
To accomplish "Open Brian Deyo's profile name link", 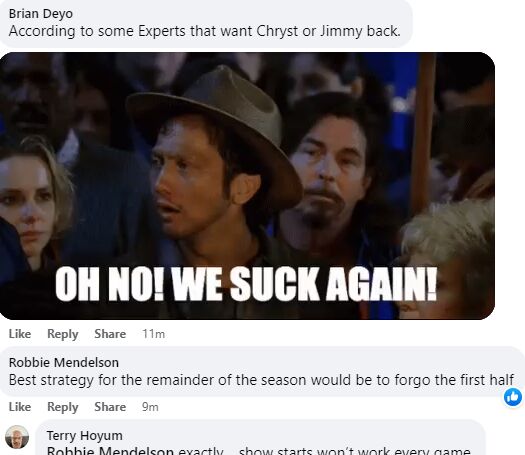I will (x=41, y=14).
